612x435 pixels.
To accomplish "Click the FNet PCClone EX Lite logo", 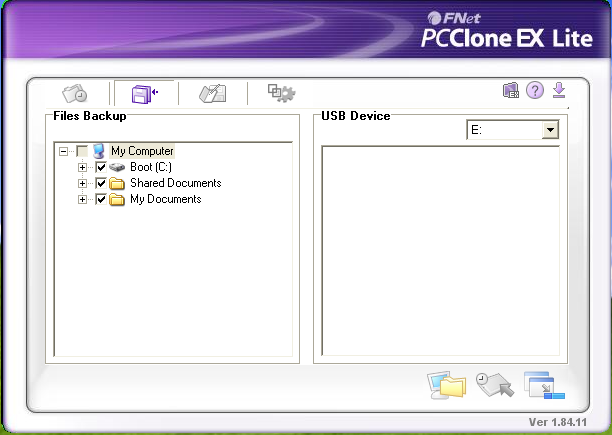I will point(507,30).
